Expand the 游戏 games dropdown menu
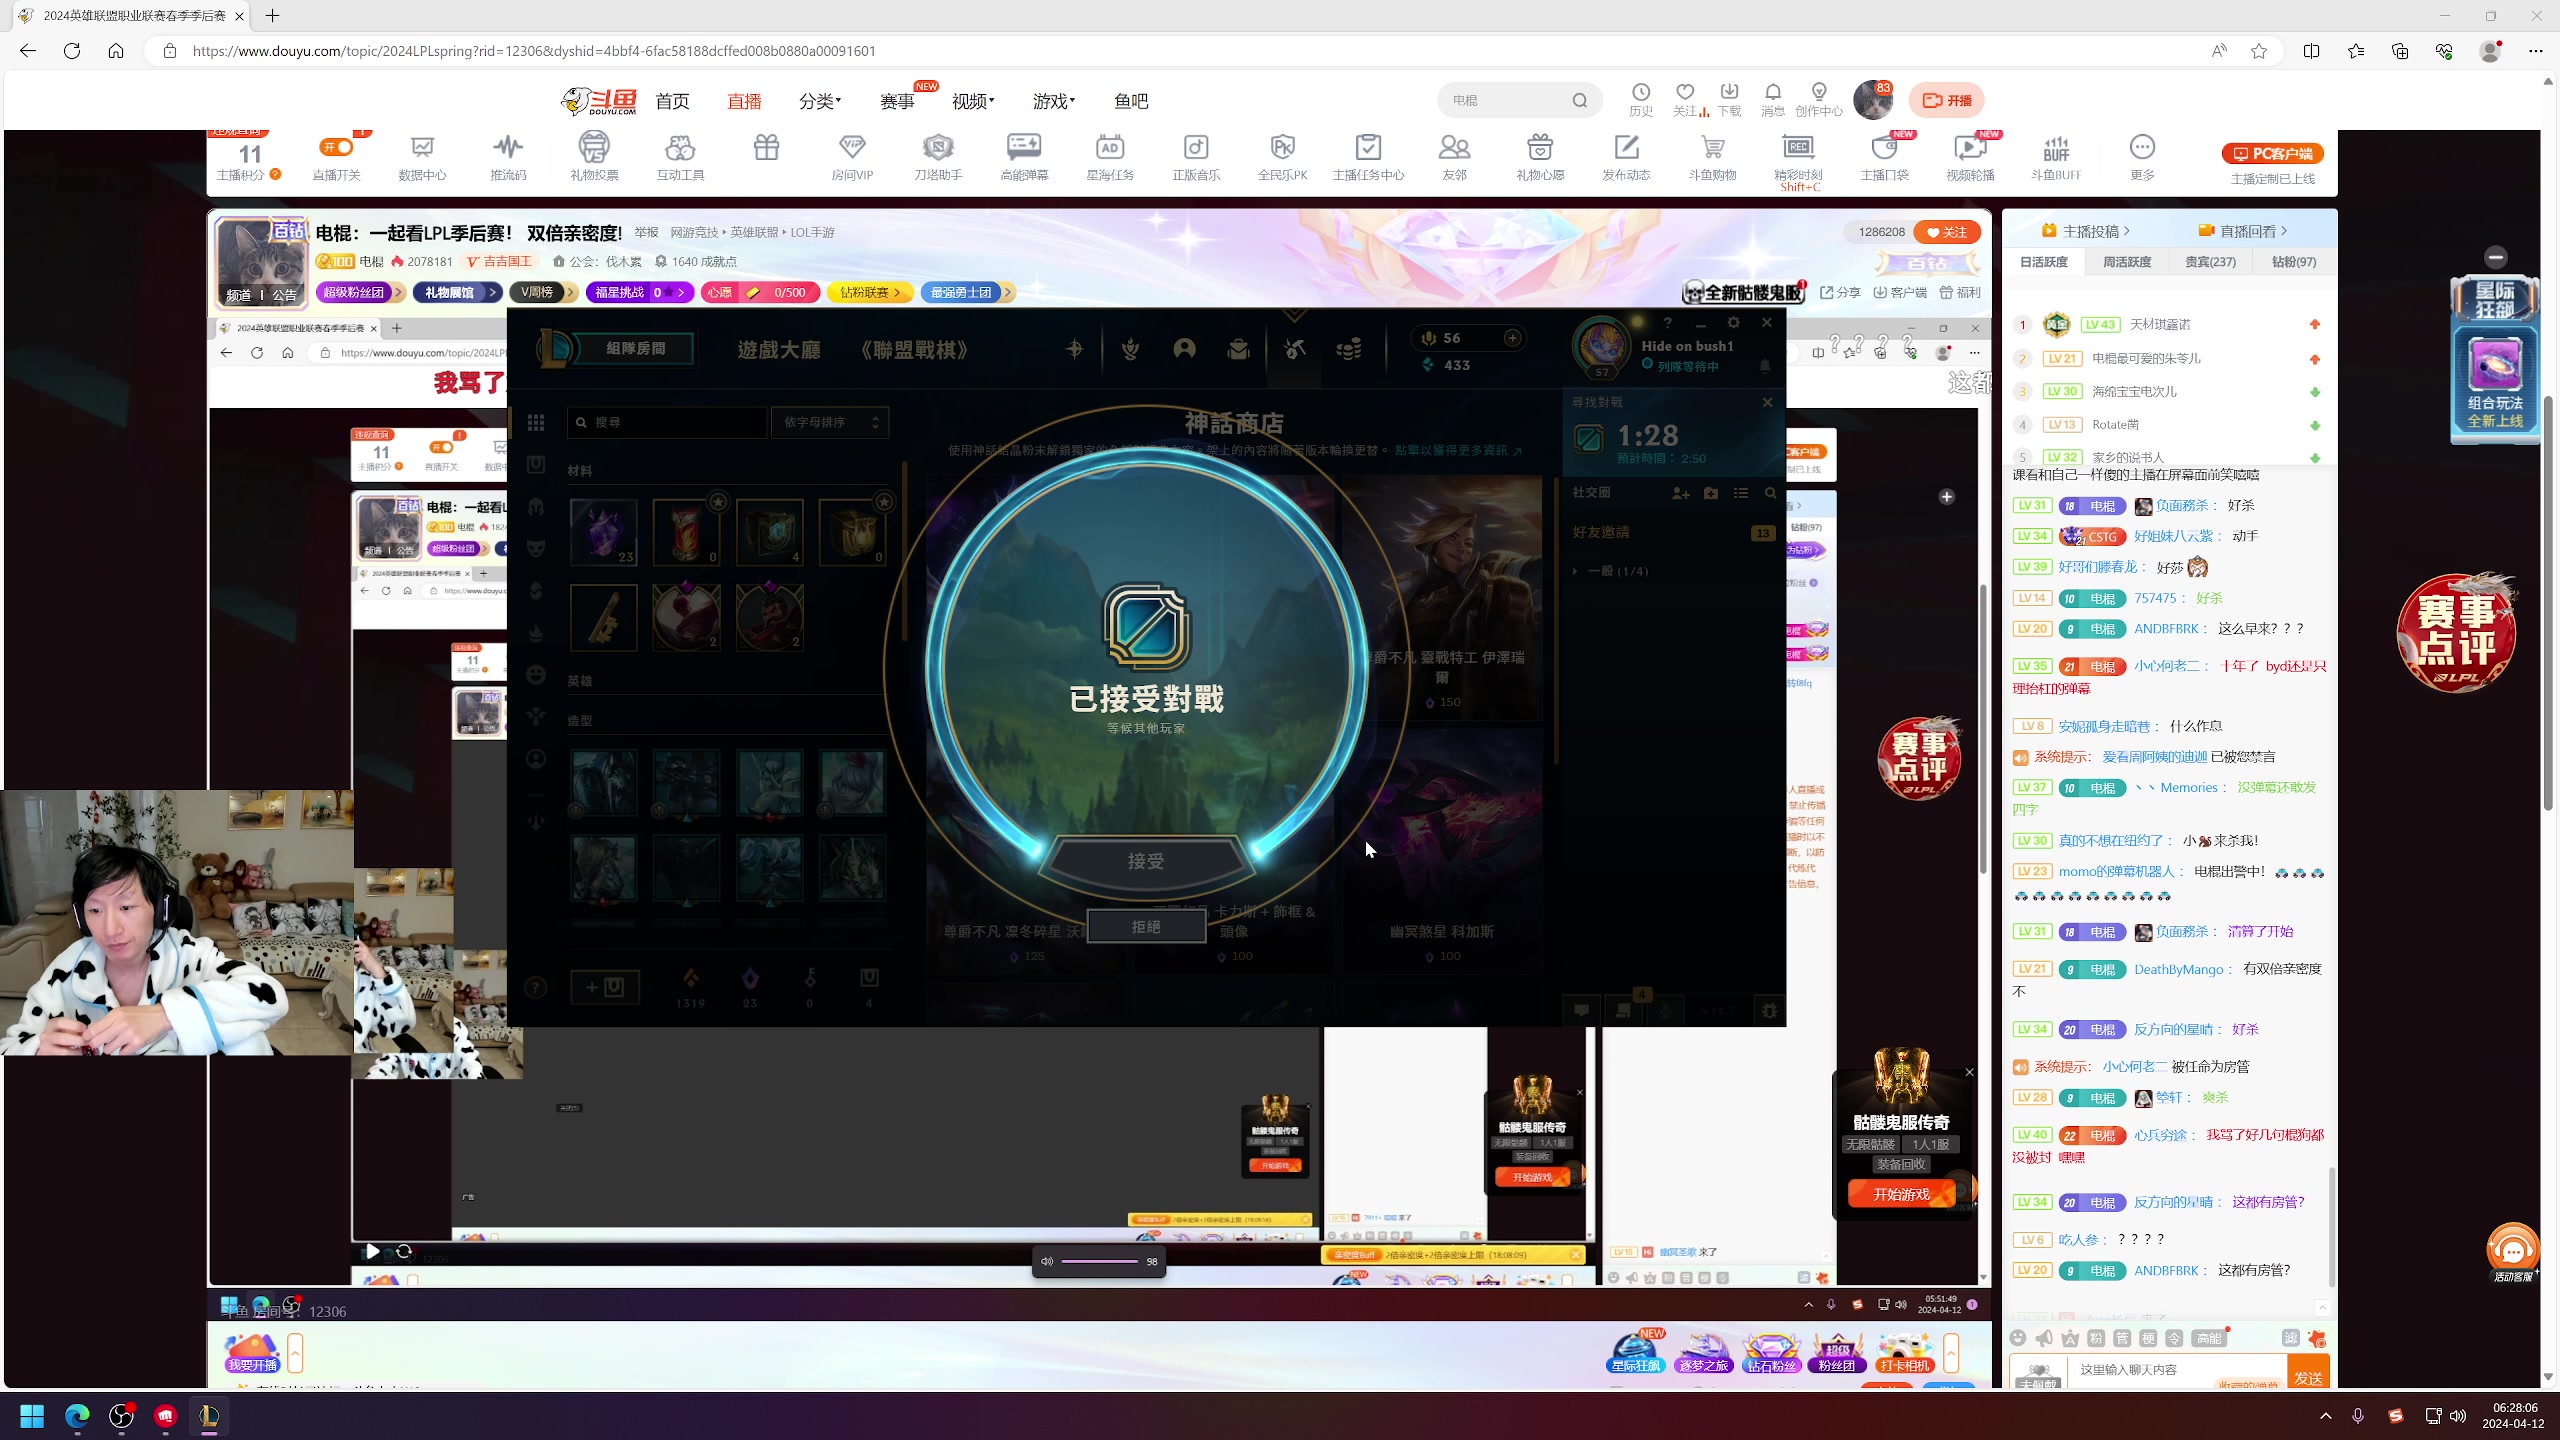 [1054, 101]
